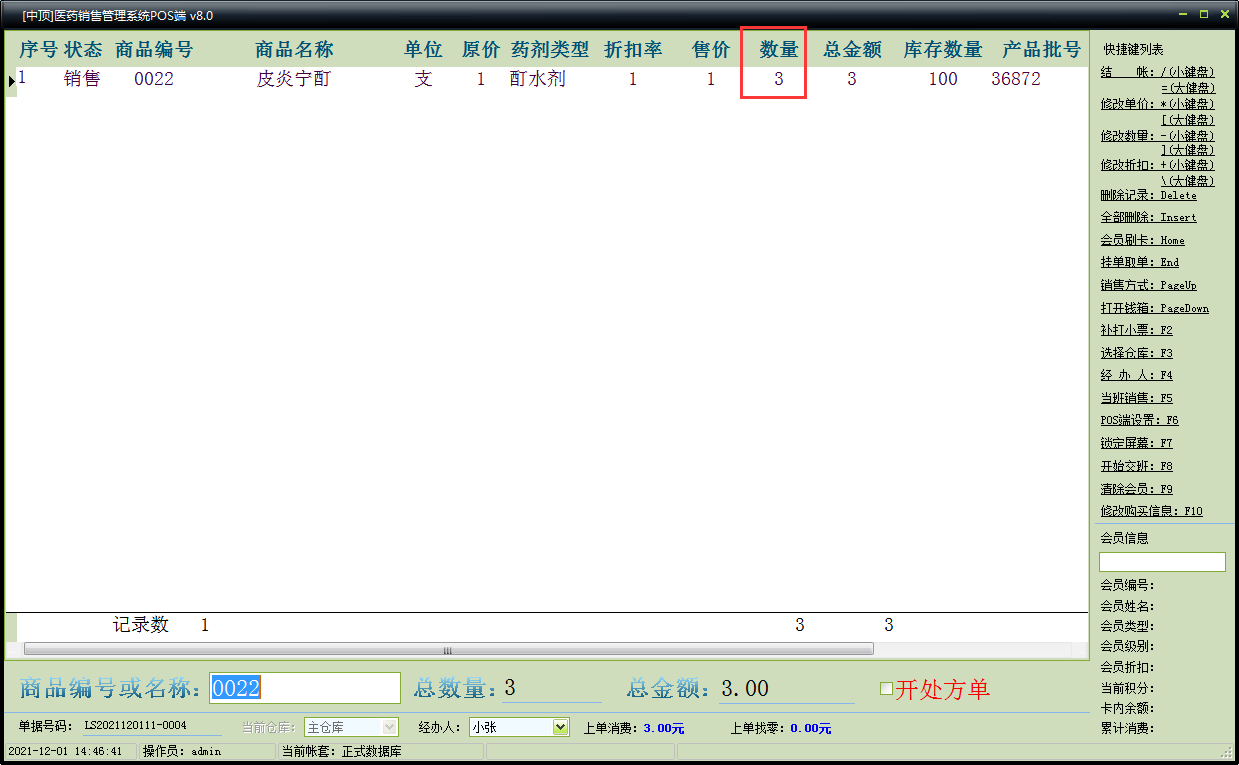Screen dimensions: 1239x765
Task: Click the 修改购买信息: F10 link
Action: (x=1151, y=511)
